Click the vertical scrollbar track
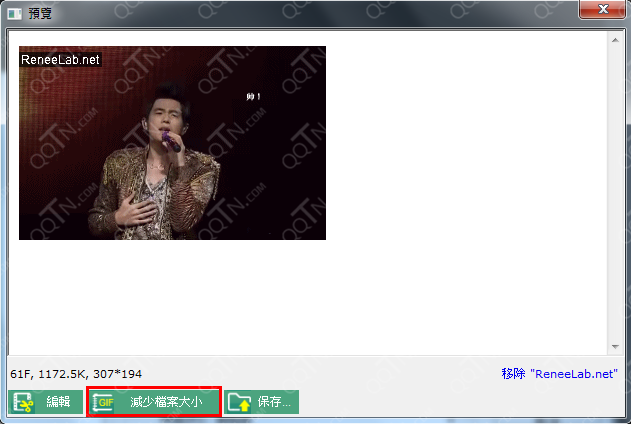This screenshot has width=631, height=424. coord(616,200)
